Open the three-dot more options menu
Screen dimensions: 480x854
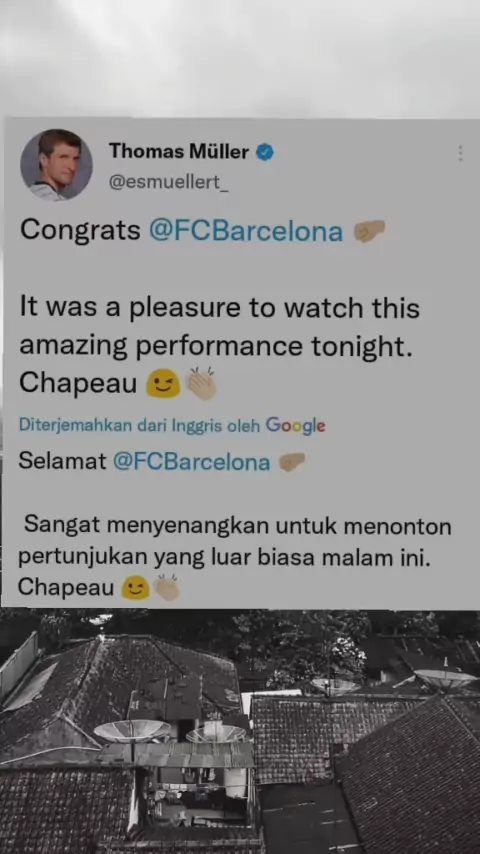click(x=460, y=153)
